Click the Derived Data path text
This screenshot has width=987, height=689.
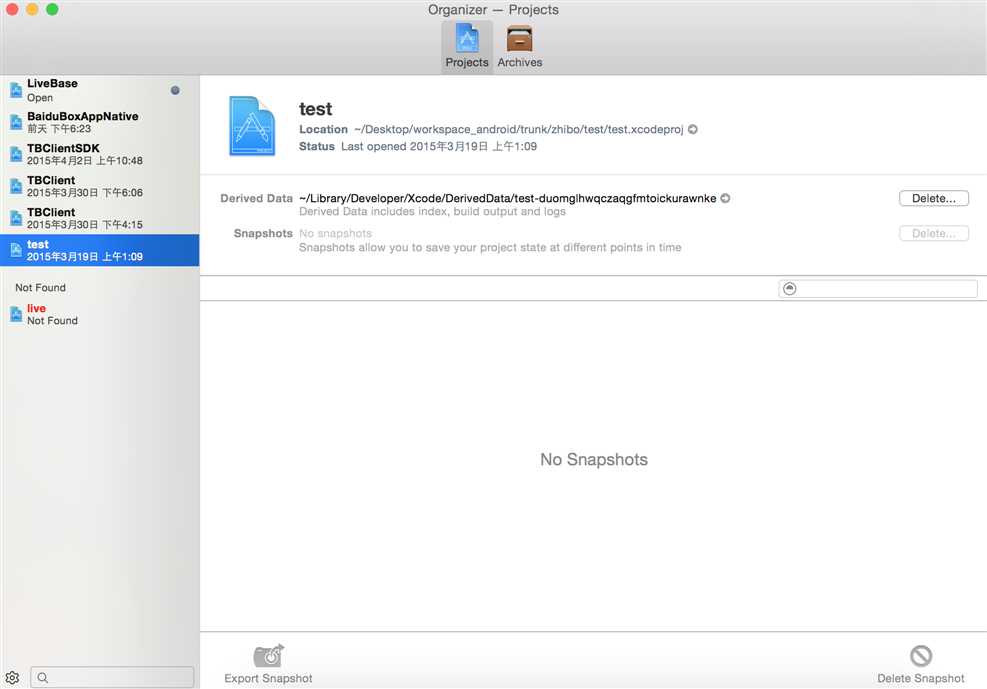[507, 198]
